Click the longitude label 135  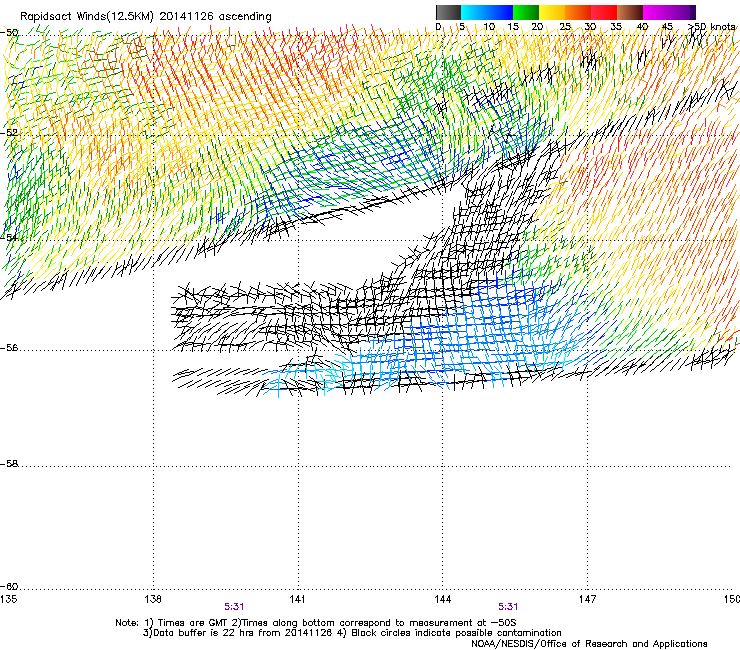[x=8, y=599]
